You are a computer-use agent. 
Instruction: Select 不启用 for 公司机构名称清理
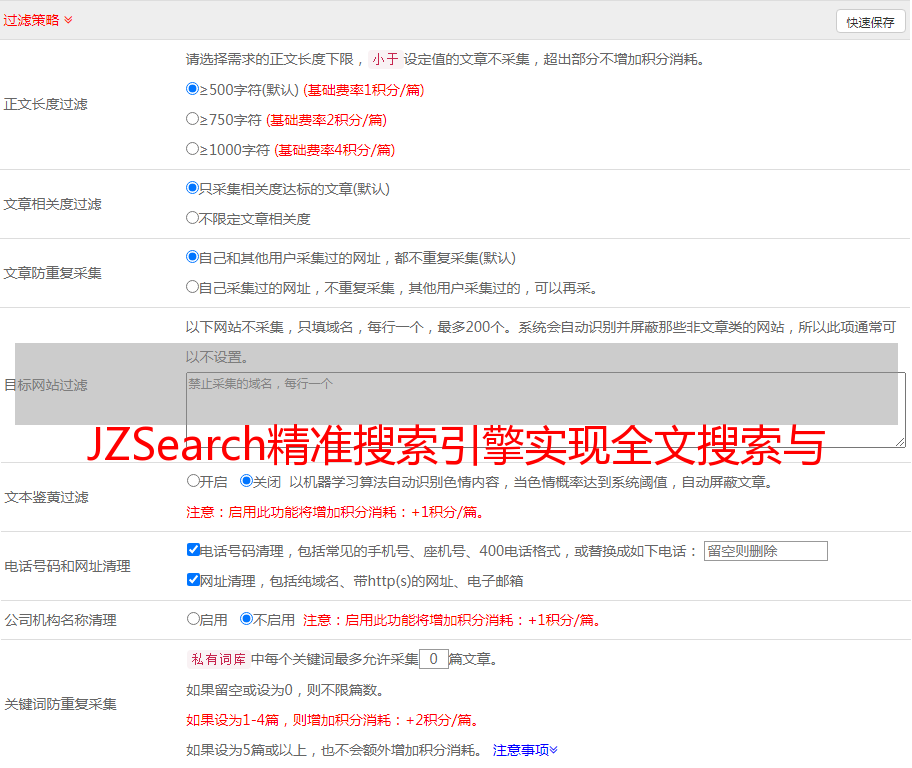[246, 619]
